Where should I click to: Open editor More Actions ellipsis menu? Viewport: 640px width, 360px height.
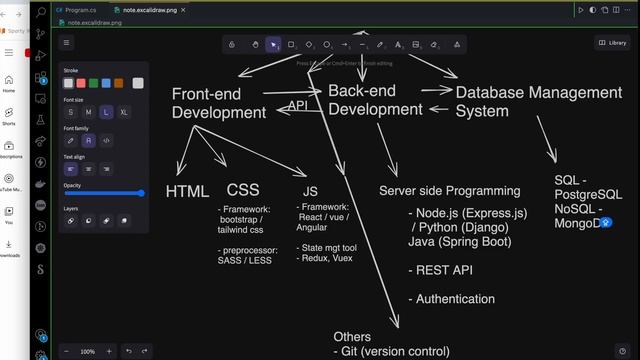click(628, 10)
